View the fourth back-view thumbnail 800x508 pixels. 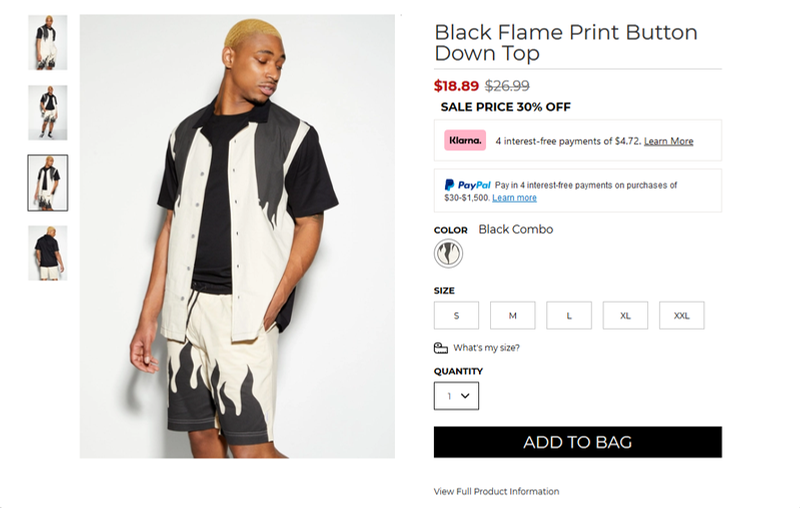tap(48, 252)
